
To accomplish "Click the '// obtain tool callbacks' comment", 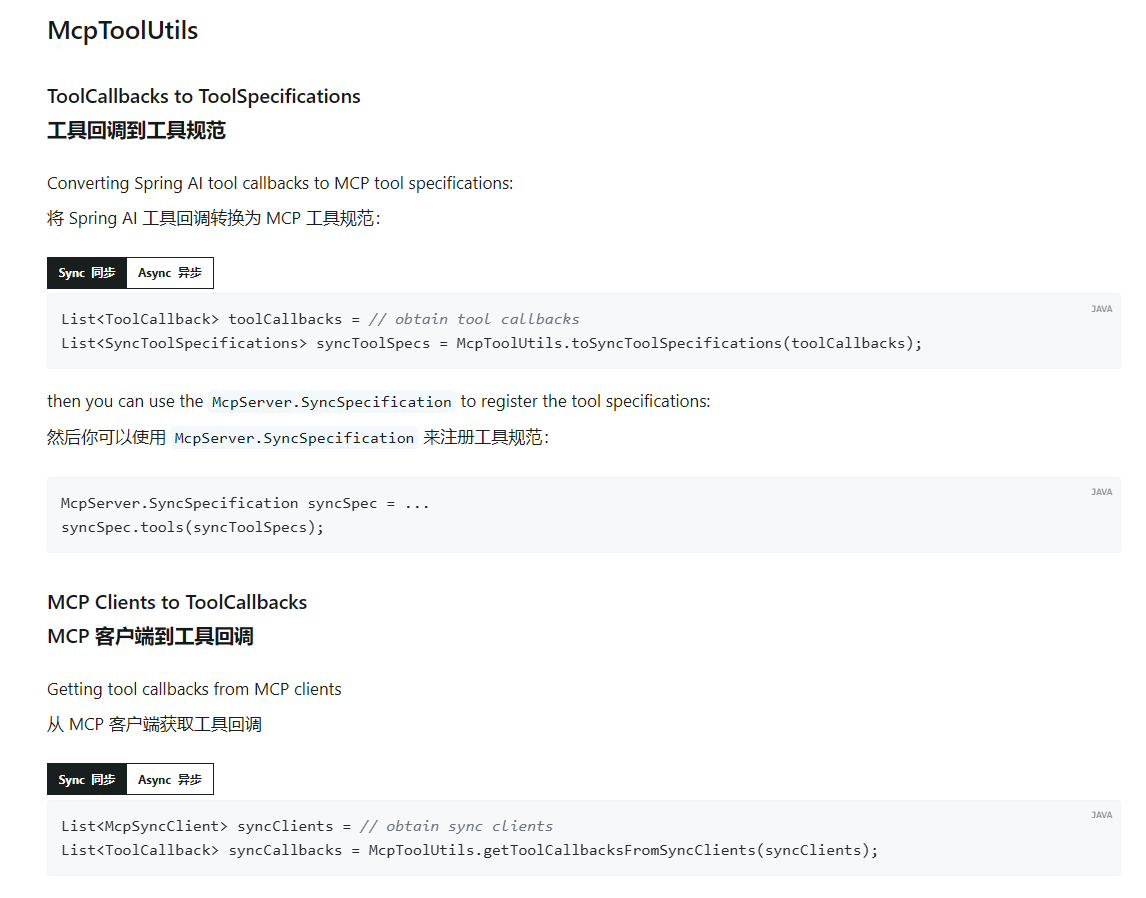I will pos(473,319).
